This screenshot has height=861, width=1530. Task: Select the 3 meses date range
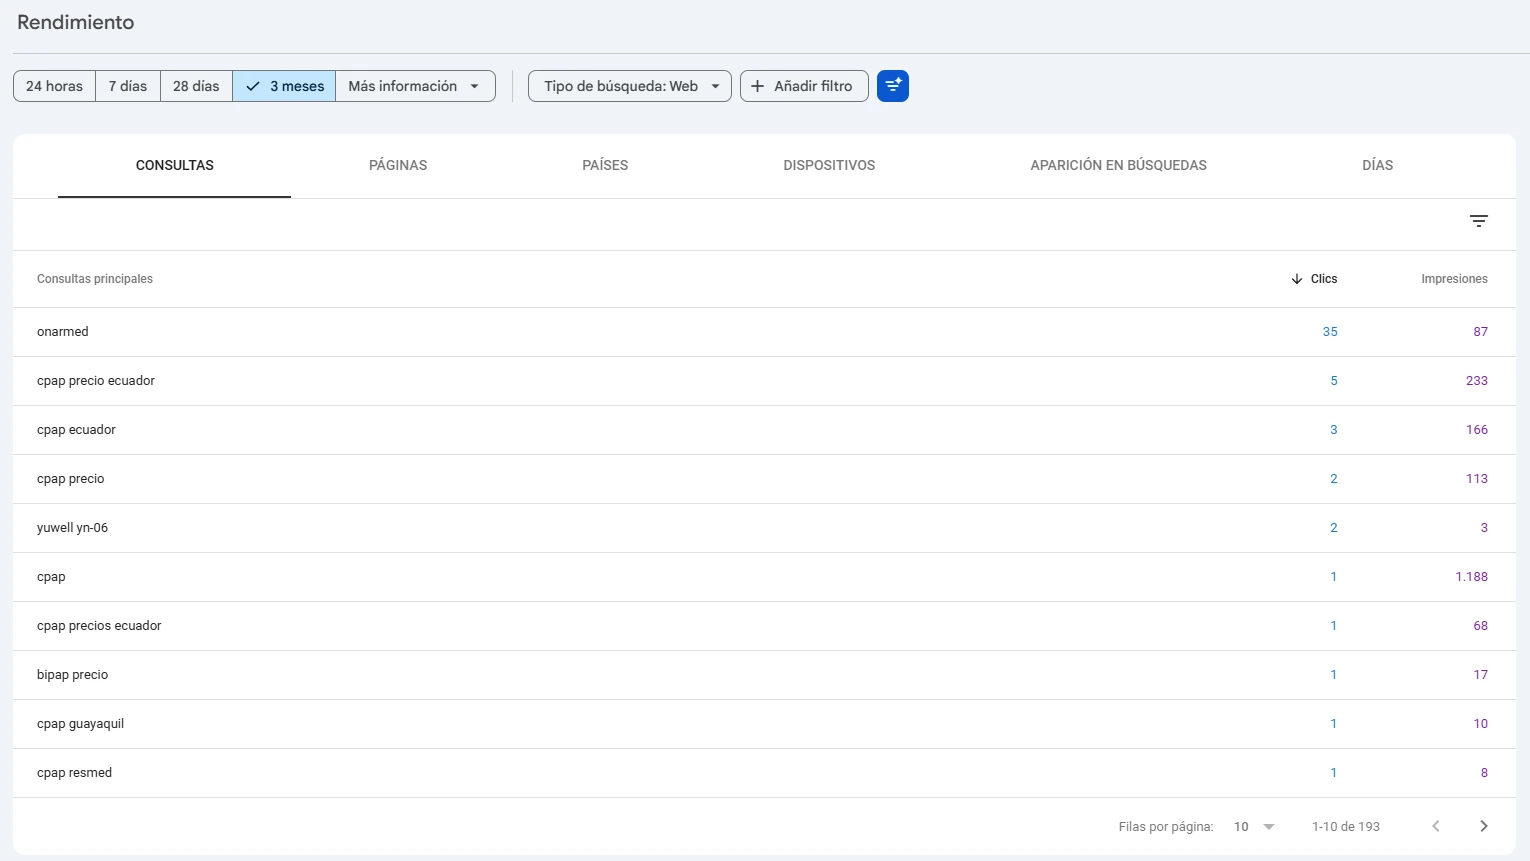[x=284, y=86]
